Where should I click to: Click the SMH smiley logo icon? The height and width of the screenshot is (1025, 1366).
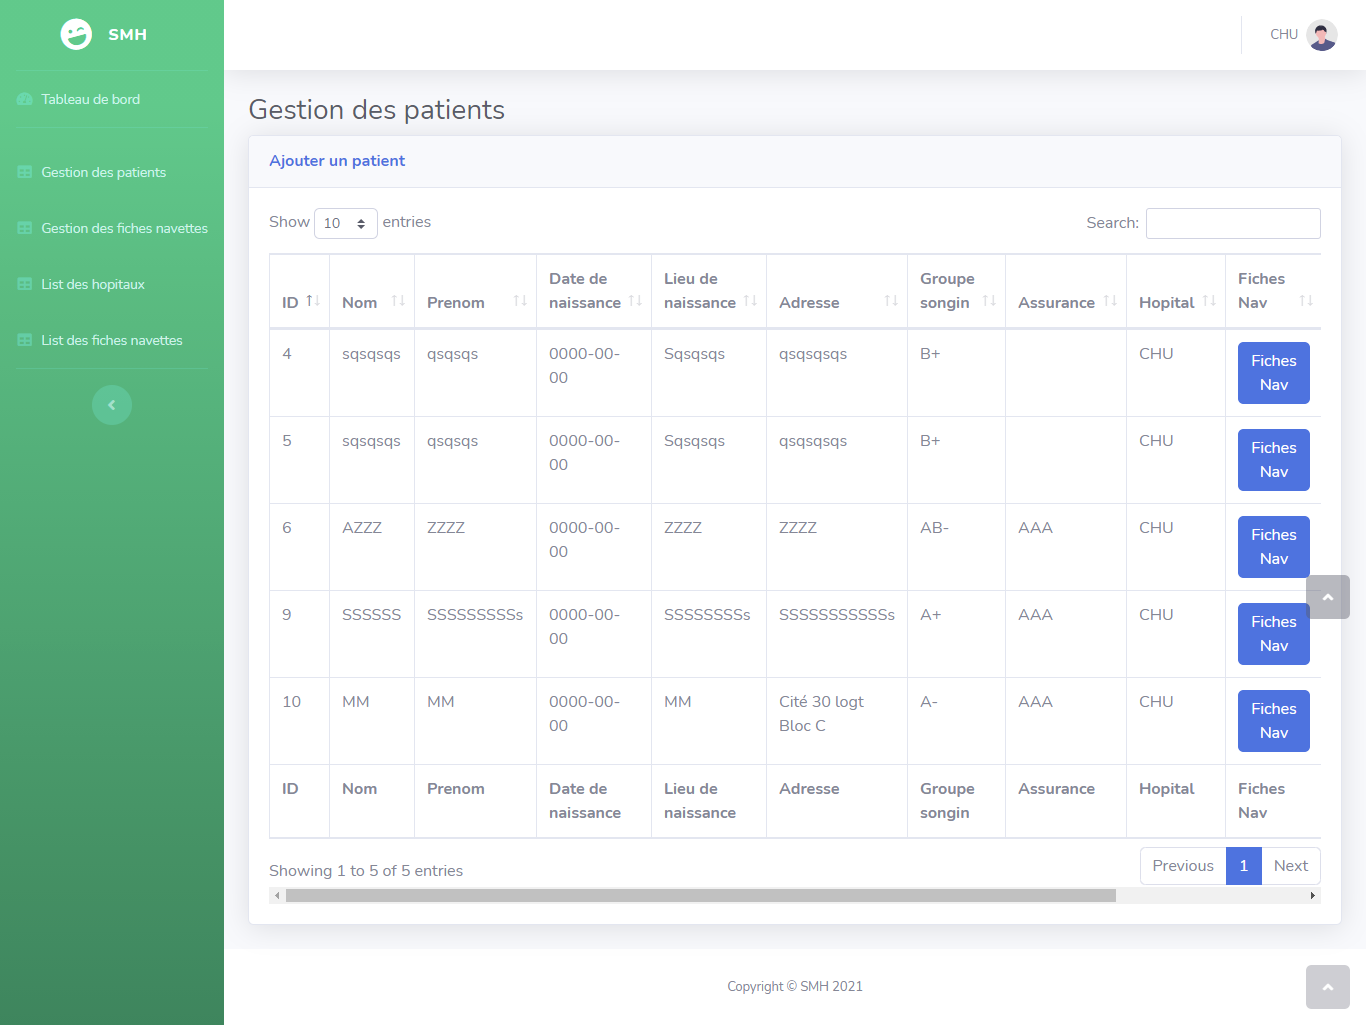coord(76,33)
